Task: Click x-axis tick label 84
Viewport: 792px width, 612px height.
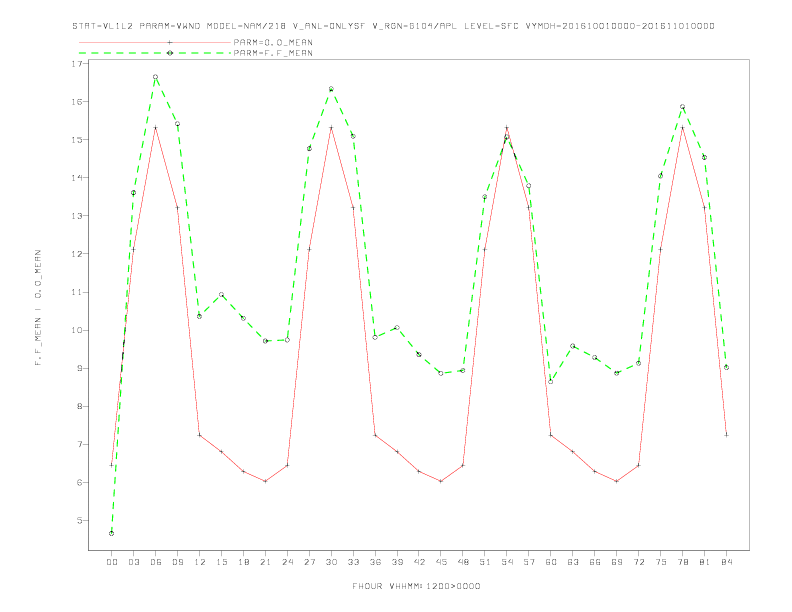Action: 726,562
